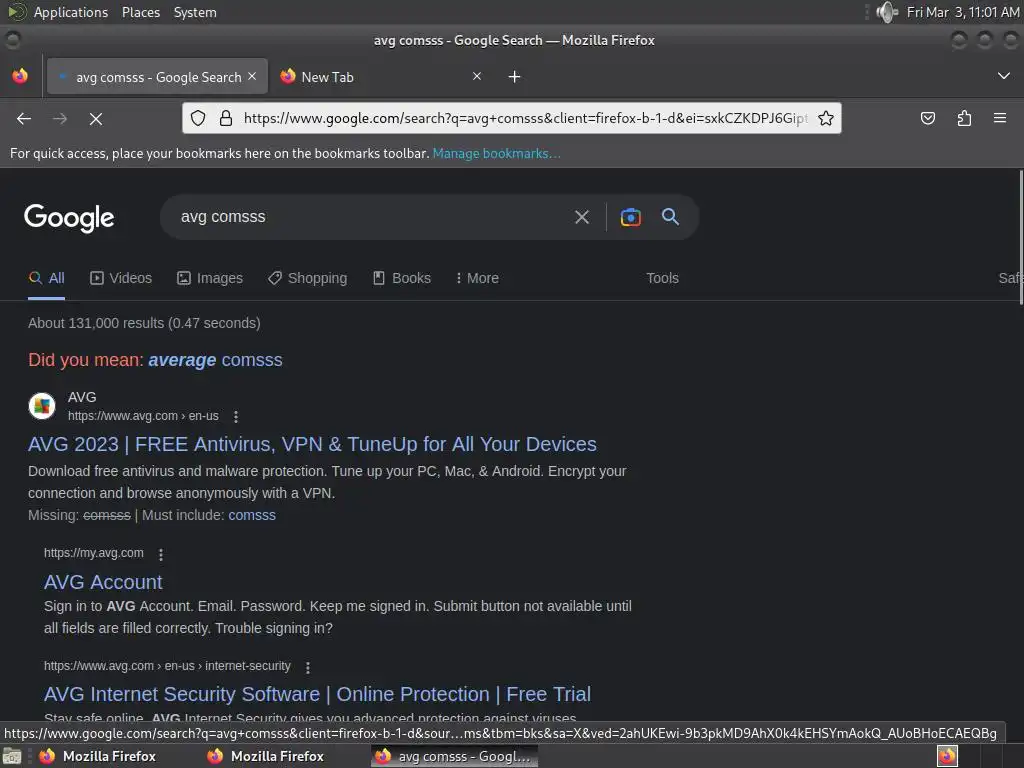Submit search with the magnifier icon
Viewport: 1024px width, 768px height.
[670, 216]
